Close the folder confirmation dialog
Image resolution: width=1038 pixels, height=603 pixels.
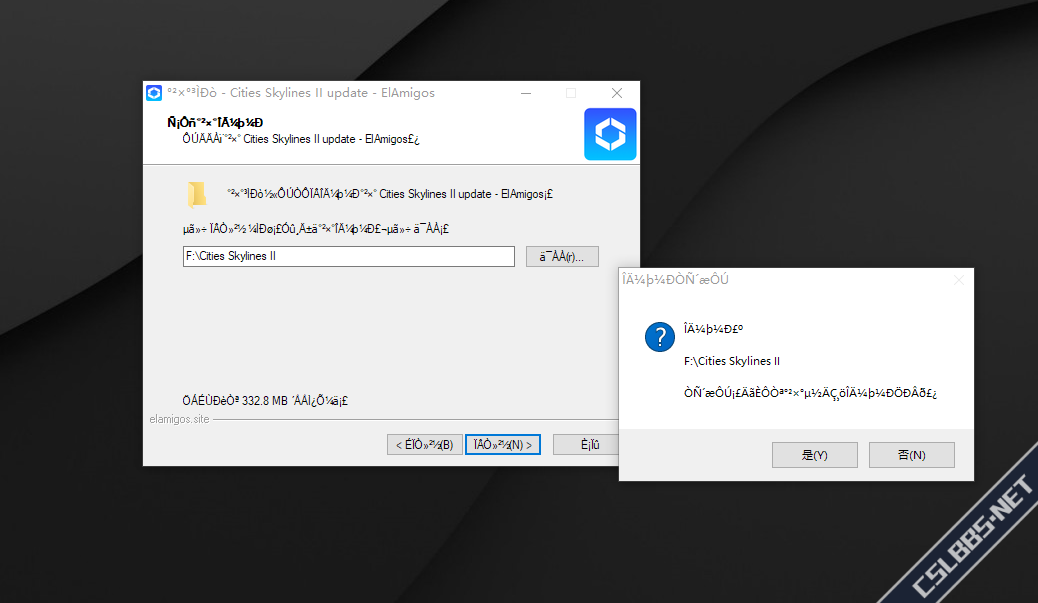(x=958, y=281)
